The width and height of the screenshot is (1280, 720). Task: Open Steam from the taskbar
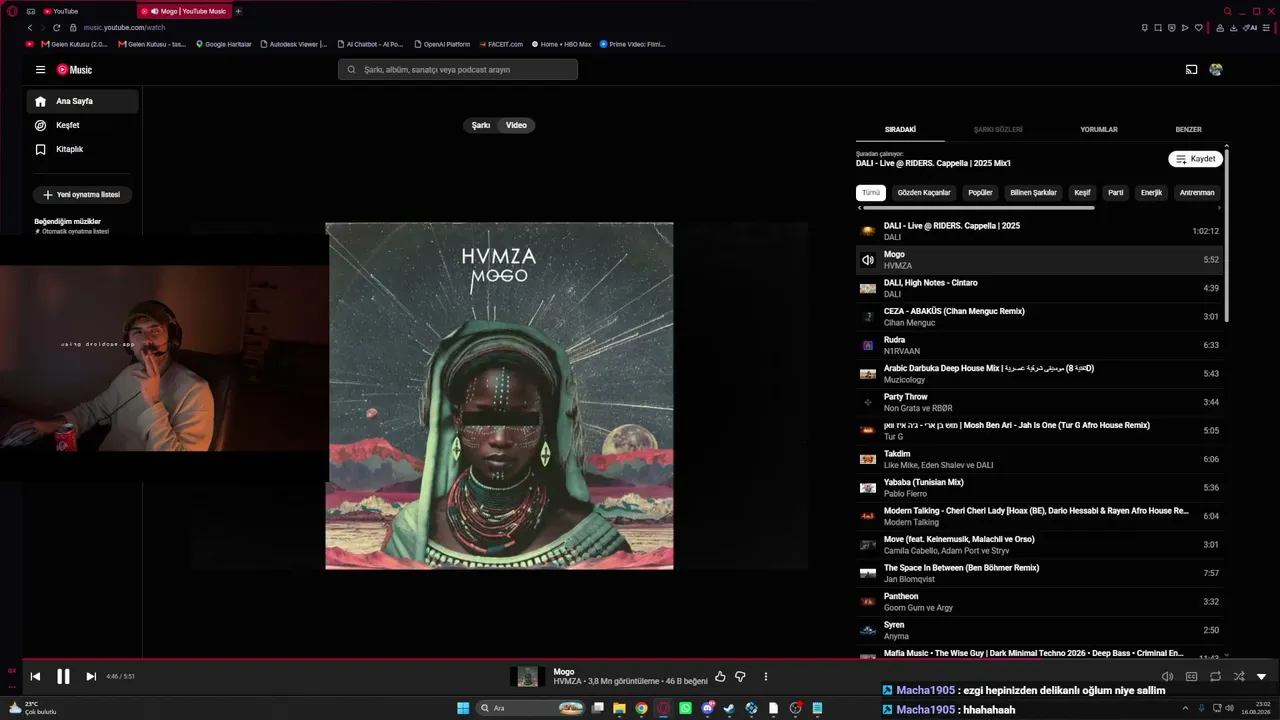click(x=729, y=708)
